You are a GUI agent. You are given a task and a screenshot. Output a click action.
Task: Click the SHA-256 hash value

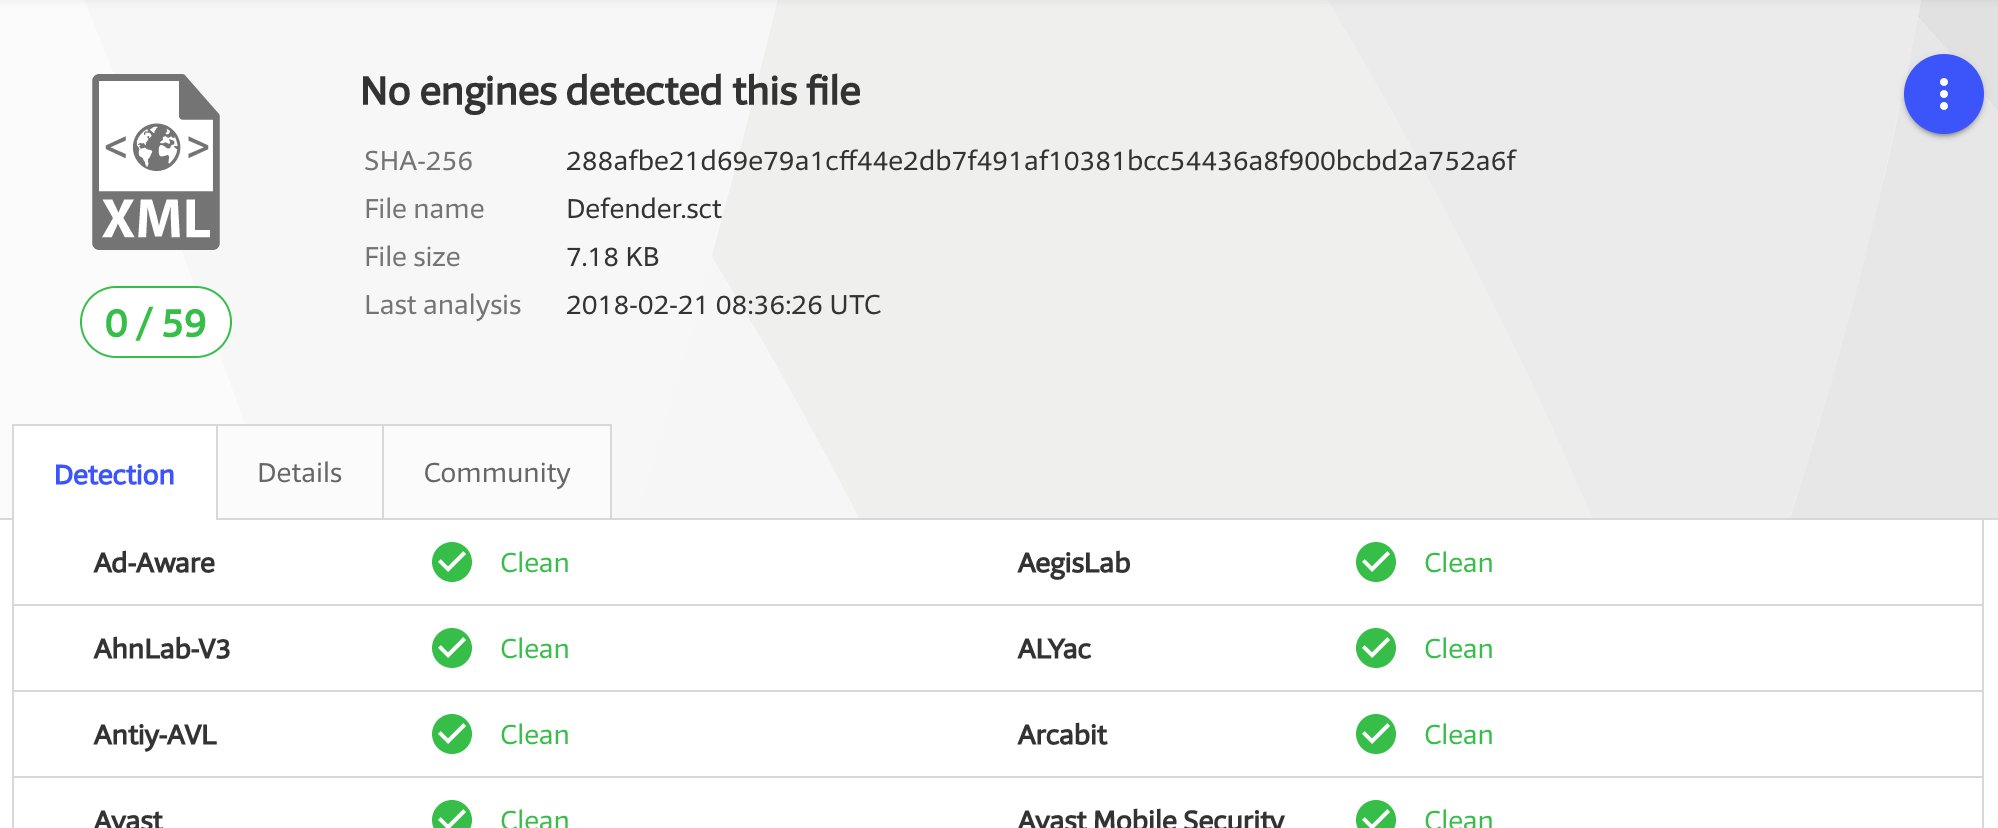point(1040,161)
